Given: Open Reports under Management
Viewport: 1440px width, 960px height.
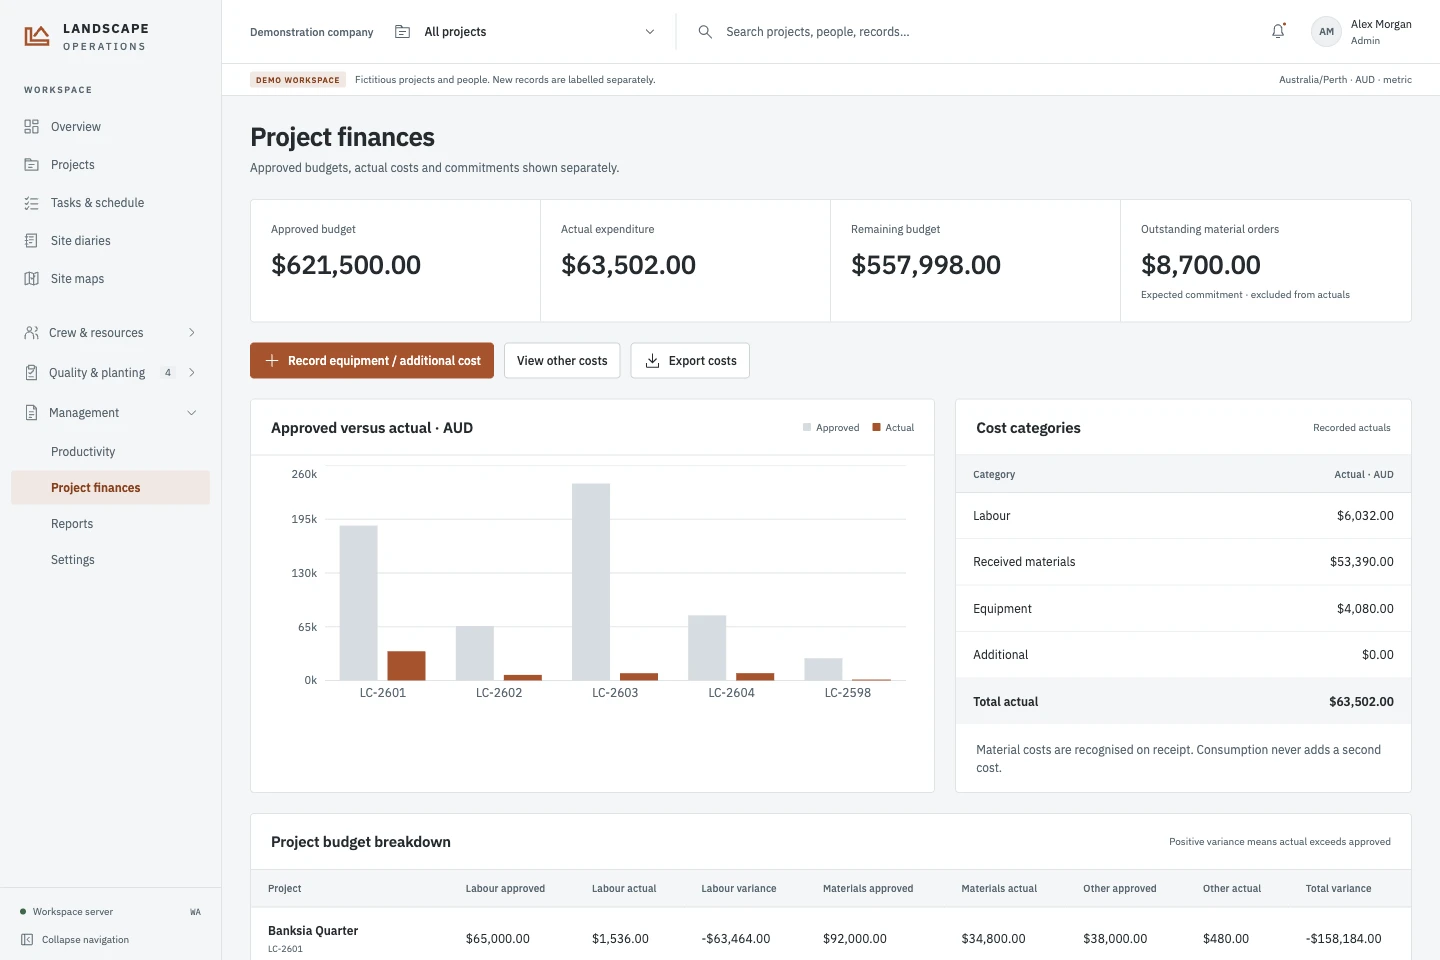Looking at the screenshot, I should pos(110,524).
